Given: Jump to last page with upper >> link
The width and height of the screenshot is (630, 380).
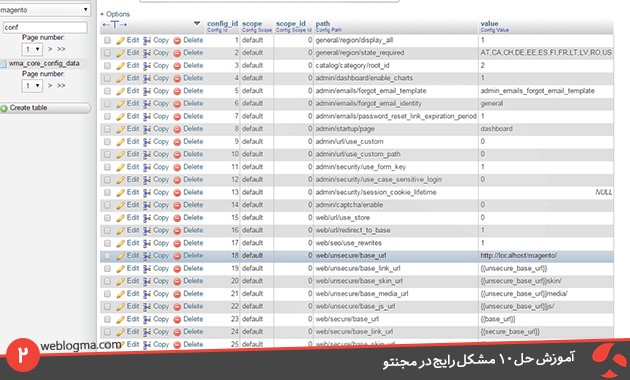Looking at the screenshot, I should pyautogui.click(x=61, y=49).
